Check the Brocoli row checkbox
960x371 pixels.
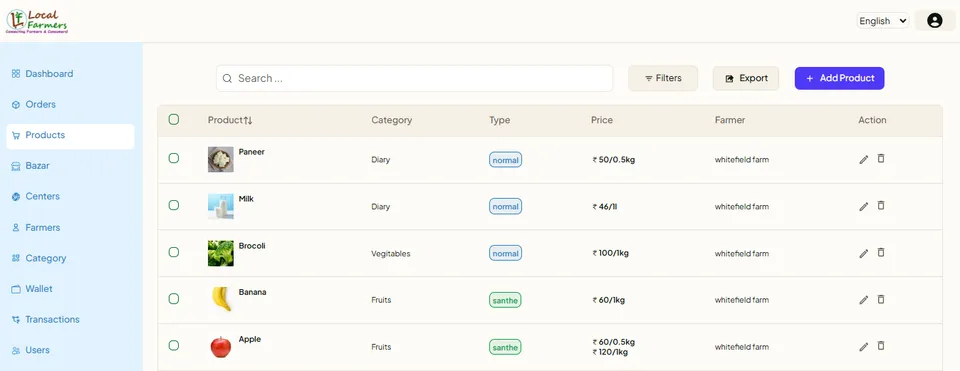[x=174, y=252]
